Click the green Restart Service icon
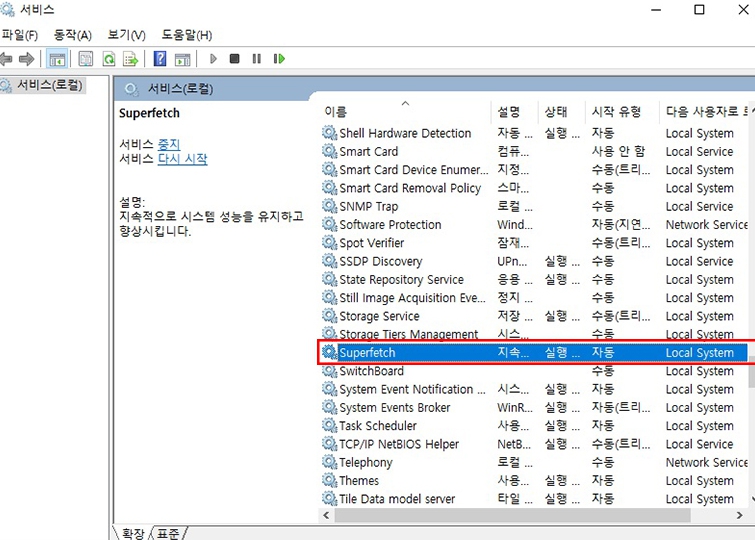The image size is (755, 540). [x=280, y=59]
